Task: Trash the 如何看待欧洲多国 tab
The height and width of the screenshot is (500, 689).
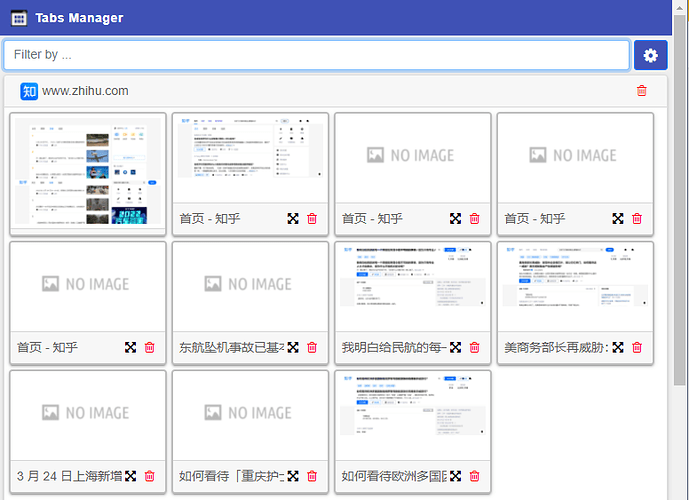Action: 474,476
